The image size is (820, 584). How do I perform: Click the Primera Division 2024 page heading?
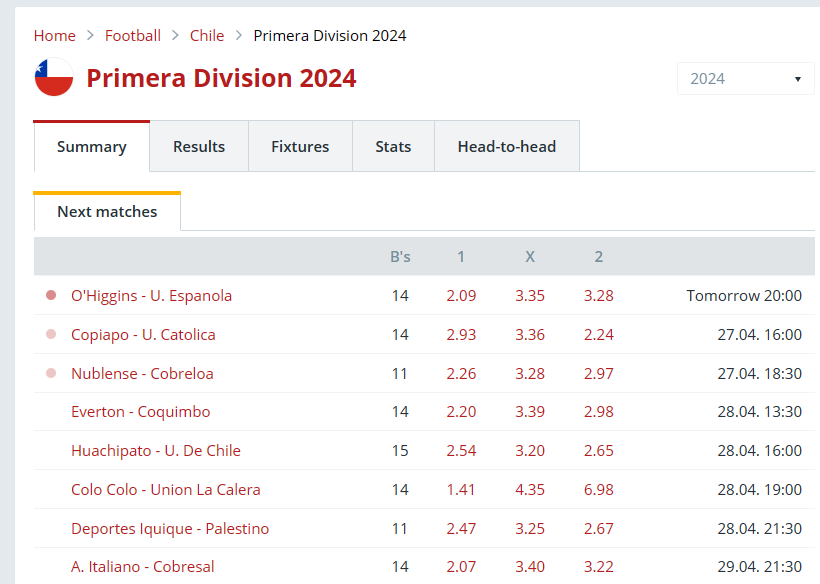(221, 78)
